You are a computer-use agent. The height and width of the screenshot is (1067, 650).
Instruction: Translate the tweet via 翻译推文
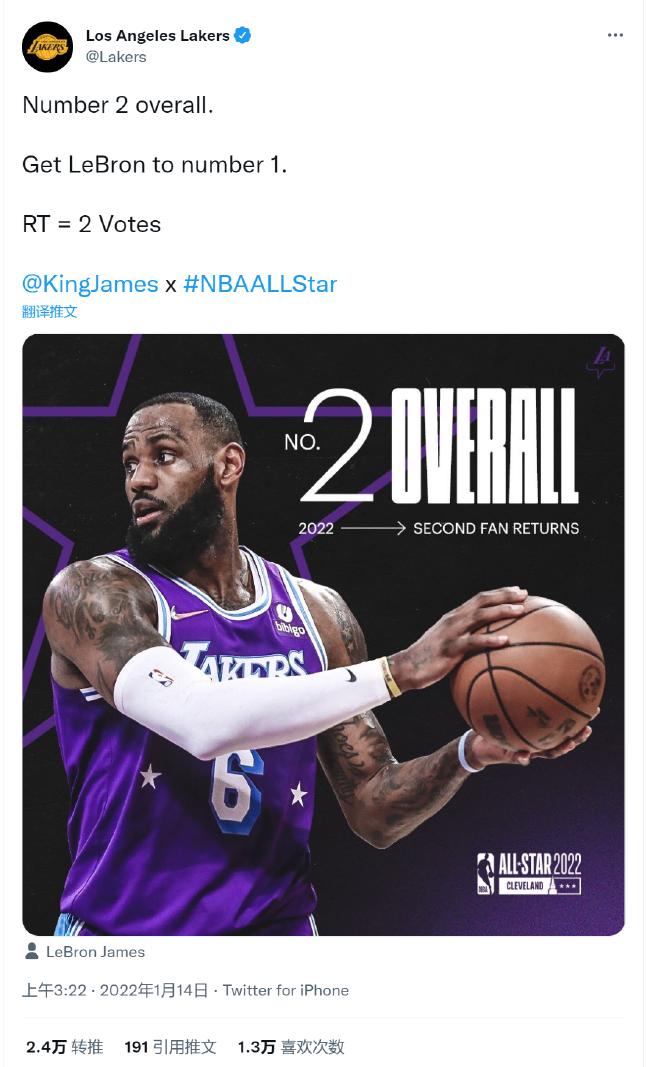pos(50,311)
